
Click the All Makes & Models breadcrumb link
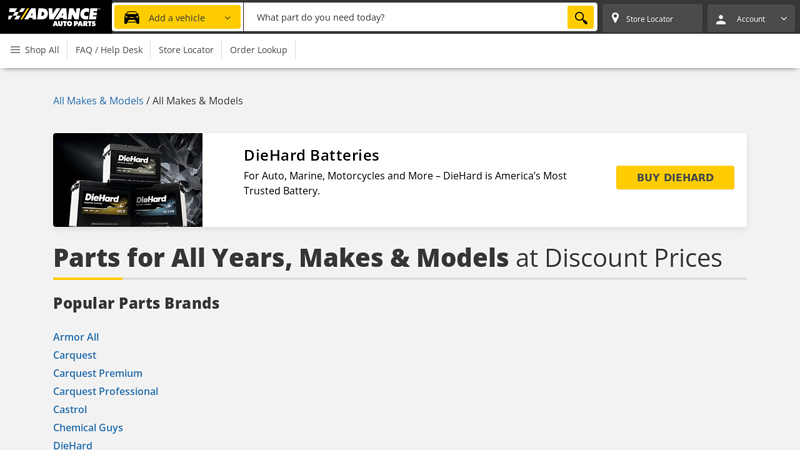tap(98, 101)
